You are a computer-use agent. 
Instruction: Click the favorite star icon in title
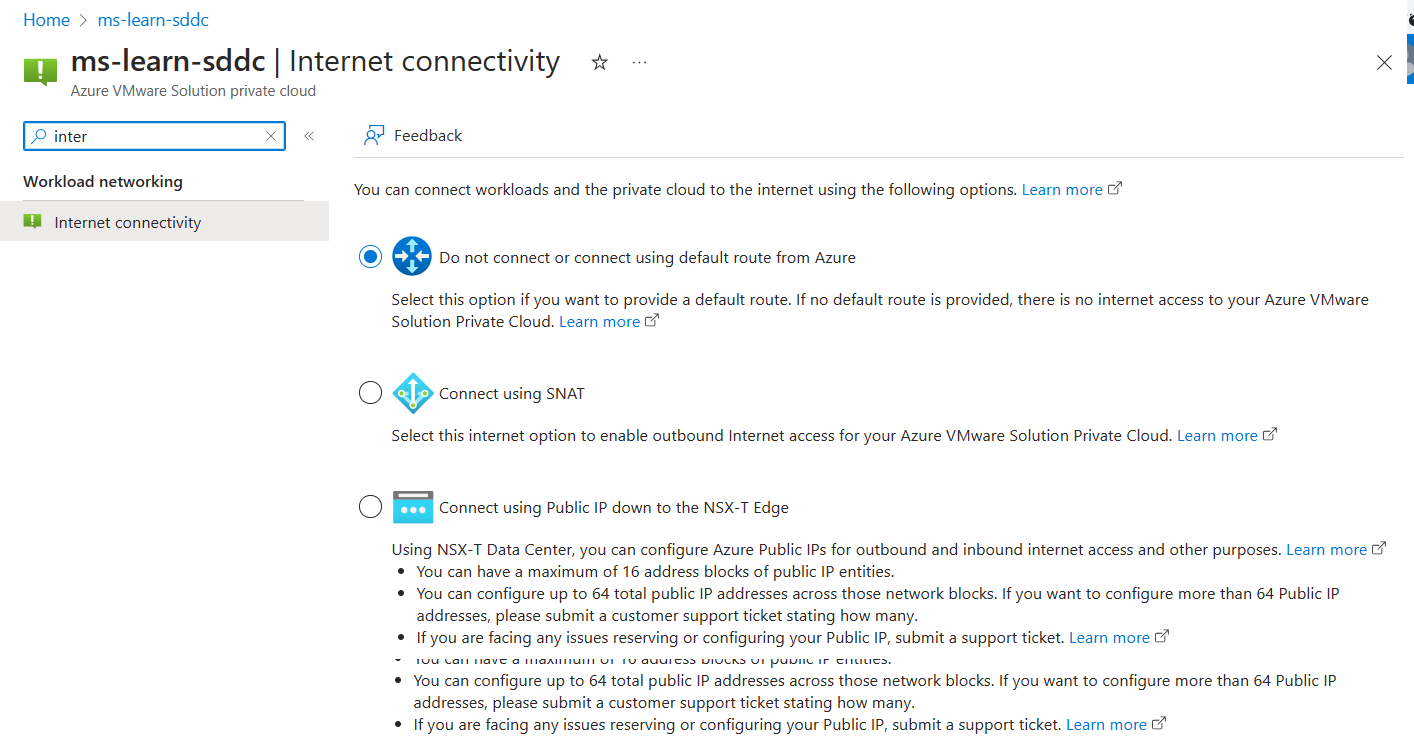(599, 63)
